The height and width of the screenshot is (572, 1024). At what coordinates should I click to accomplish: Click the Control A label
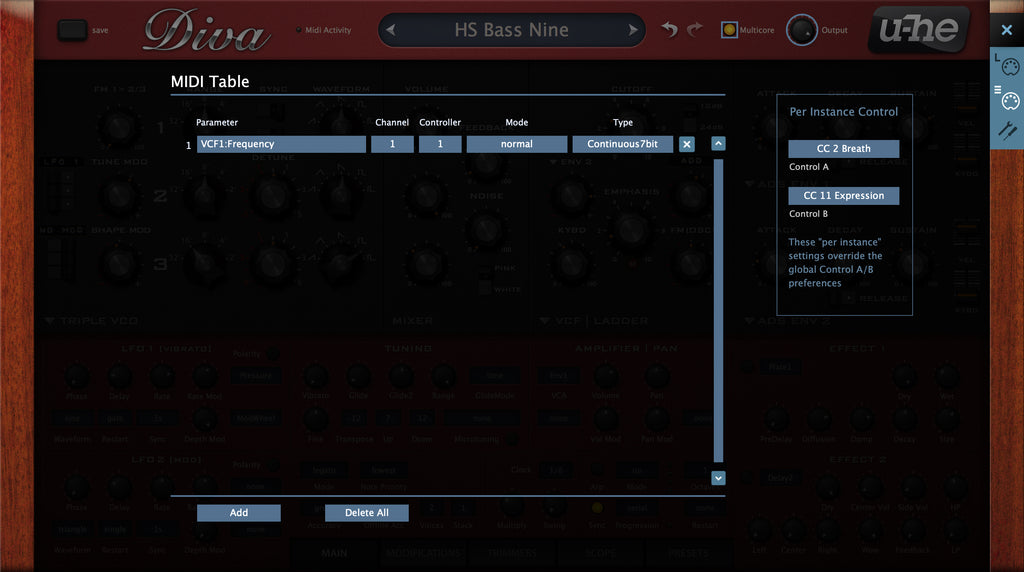point(808,167)
